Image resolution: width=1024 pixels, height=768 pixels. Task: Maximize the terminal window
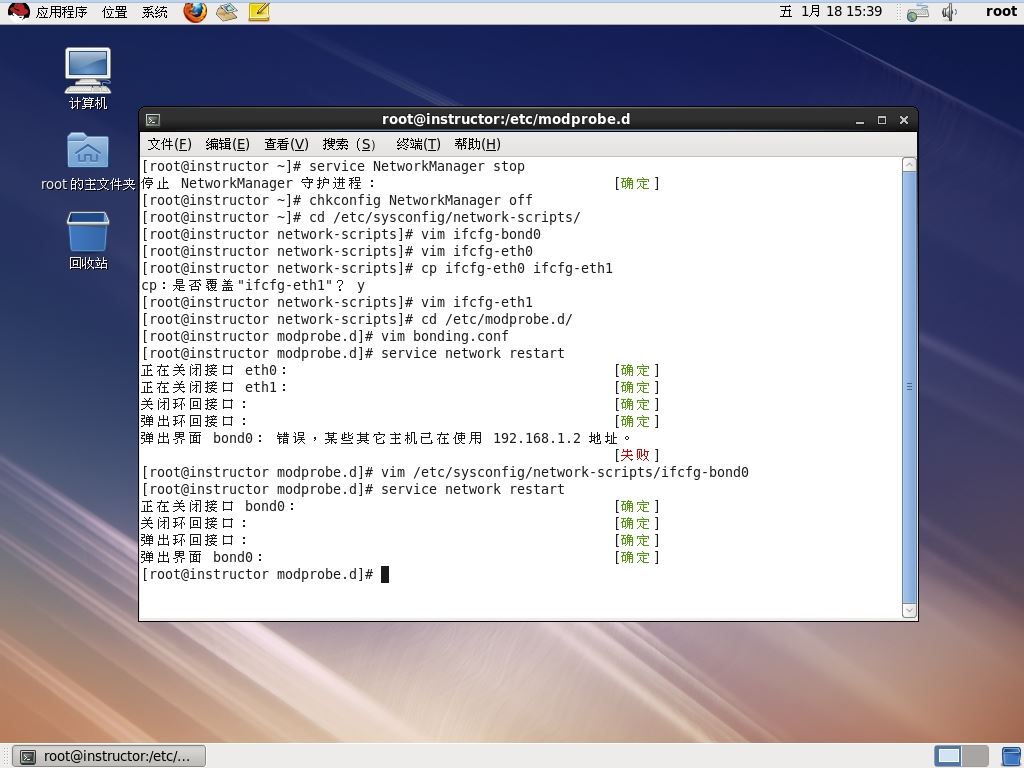pyautogui.click(x=882, y=120)
